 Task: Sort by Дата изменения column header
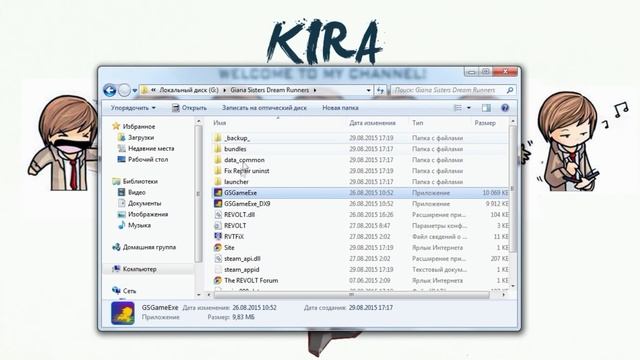[373, 123]
